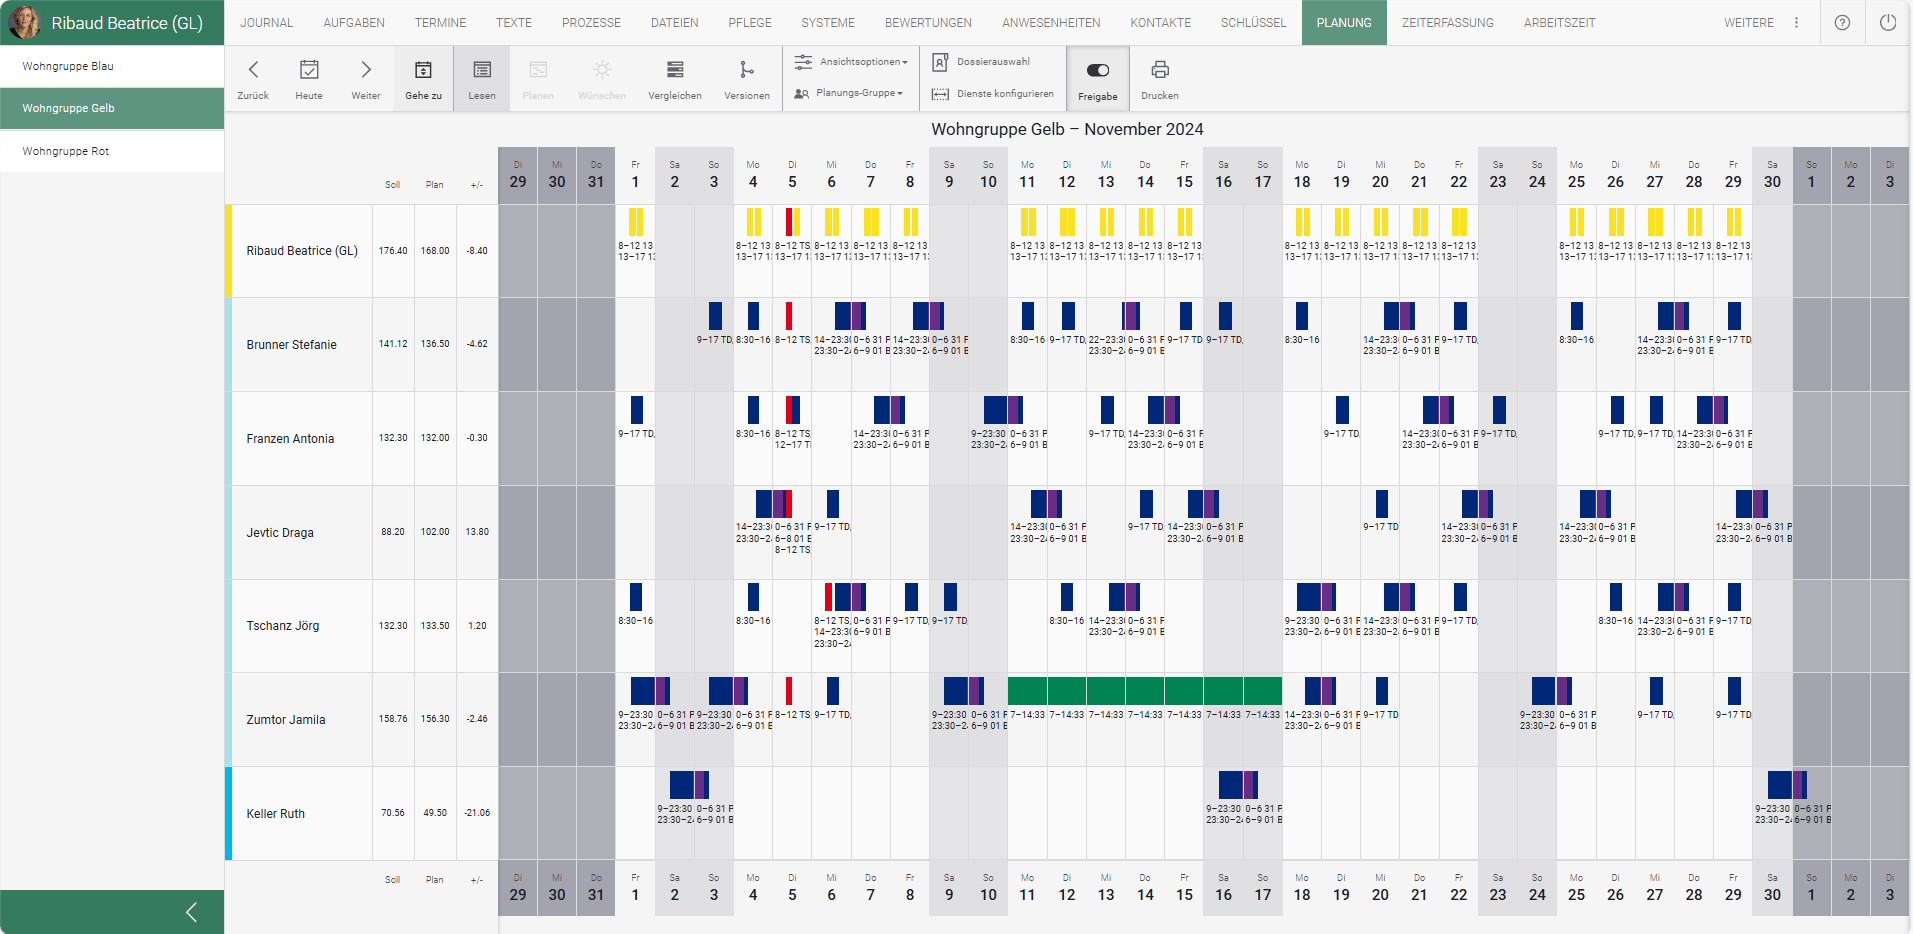The height and width of the screenshot is (934, 1913).
Task: Open the 'Versionen' tool
Action: pos(747,70)
